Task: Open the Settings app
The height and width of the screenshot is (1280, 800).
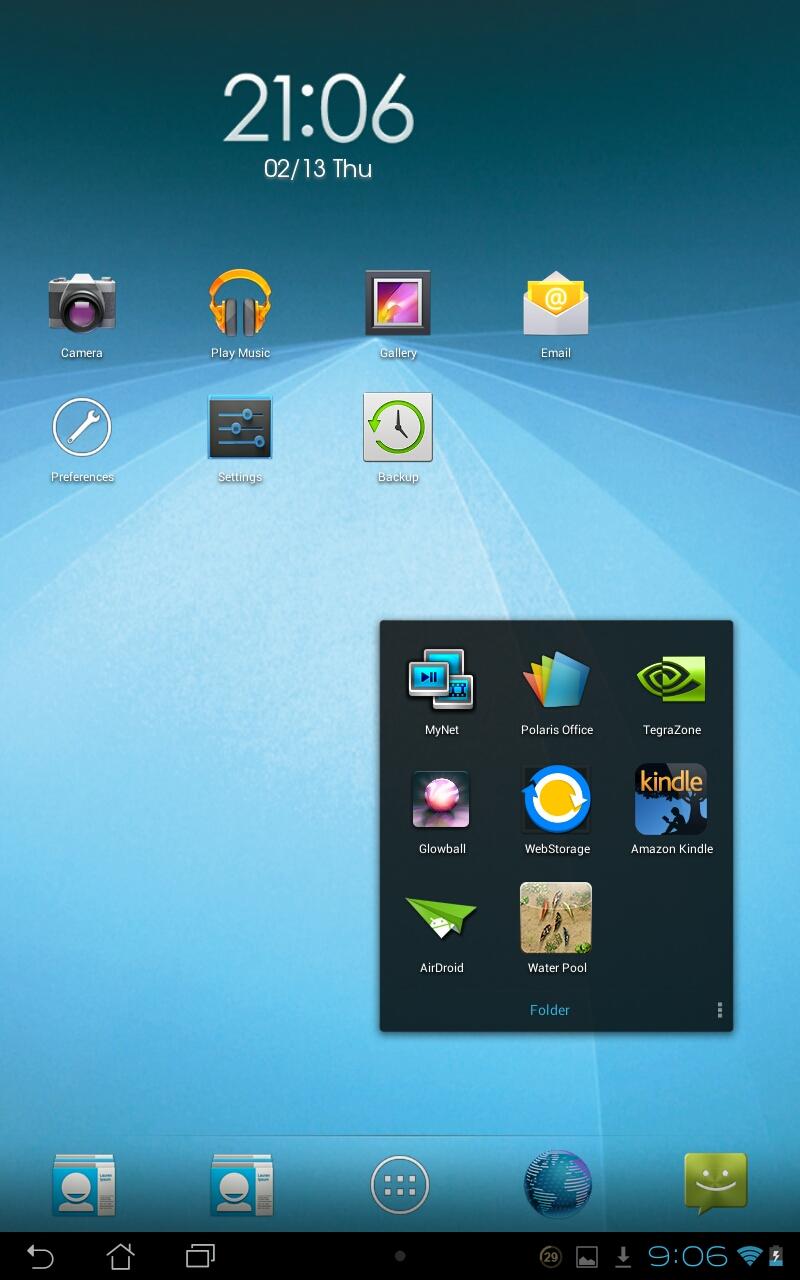Action: tap(240, 427)
